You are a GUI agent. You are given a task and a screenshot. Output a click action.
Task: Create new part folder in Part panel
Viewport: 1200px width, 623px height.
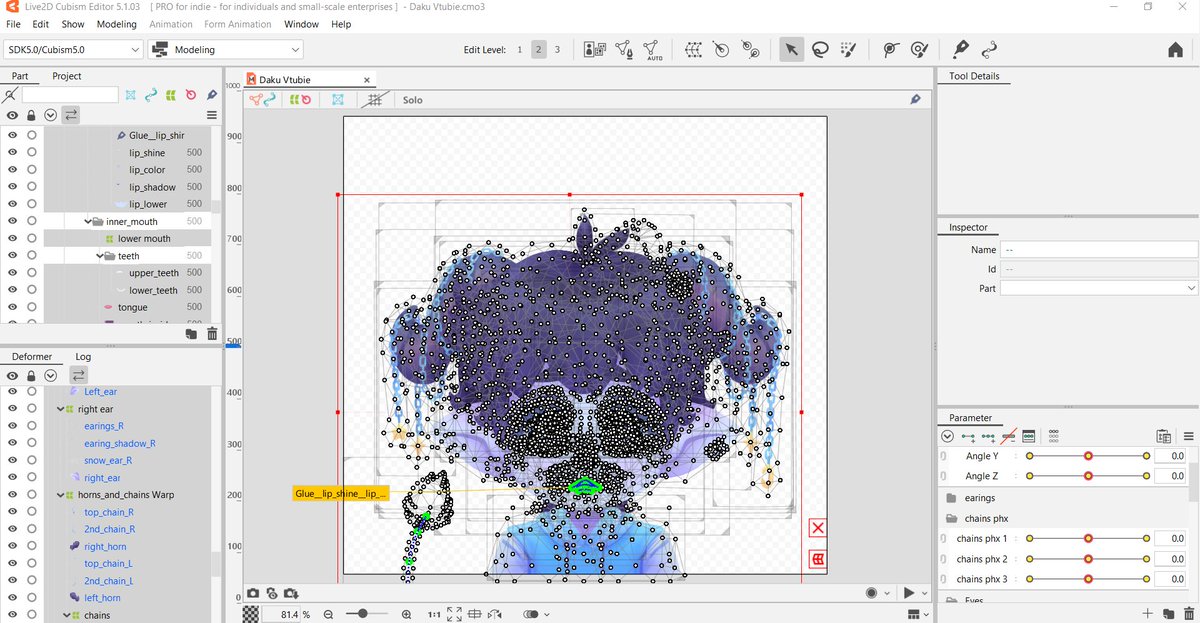tap(191, 334)
